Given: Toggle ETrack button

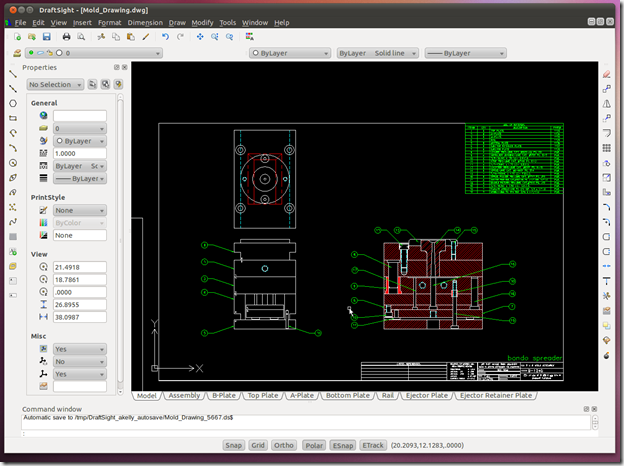Looking at the screenshot, I should pos(373,445).
